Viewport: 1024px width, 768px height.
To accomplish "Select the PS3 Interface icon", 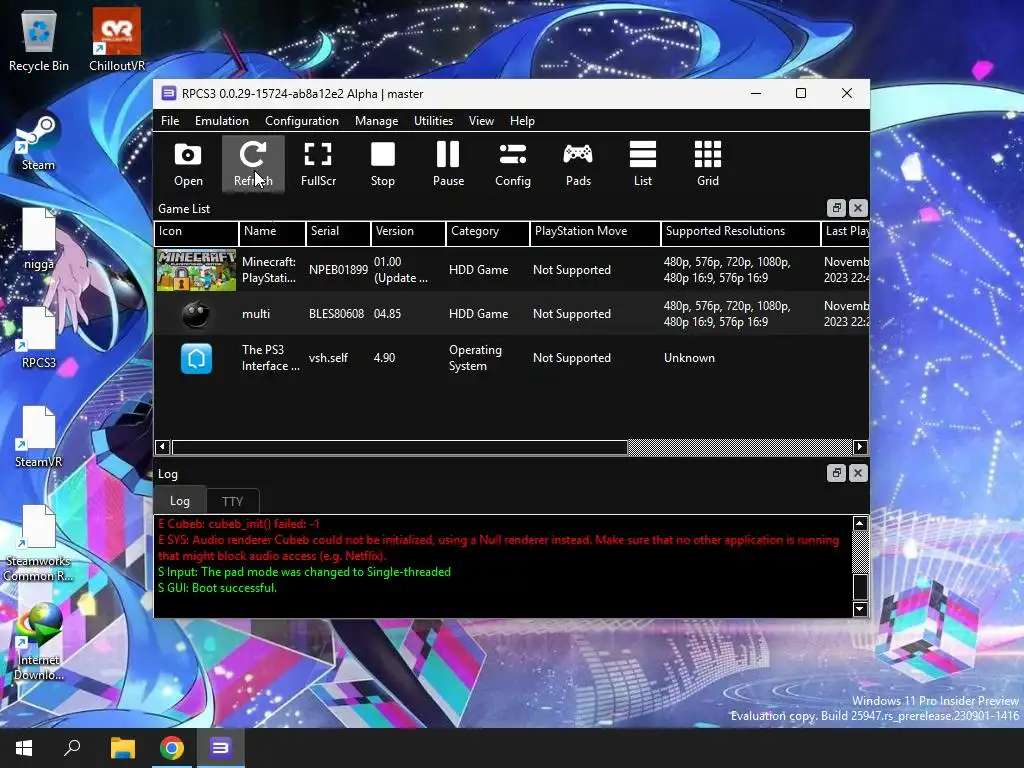I will point(196,359).
